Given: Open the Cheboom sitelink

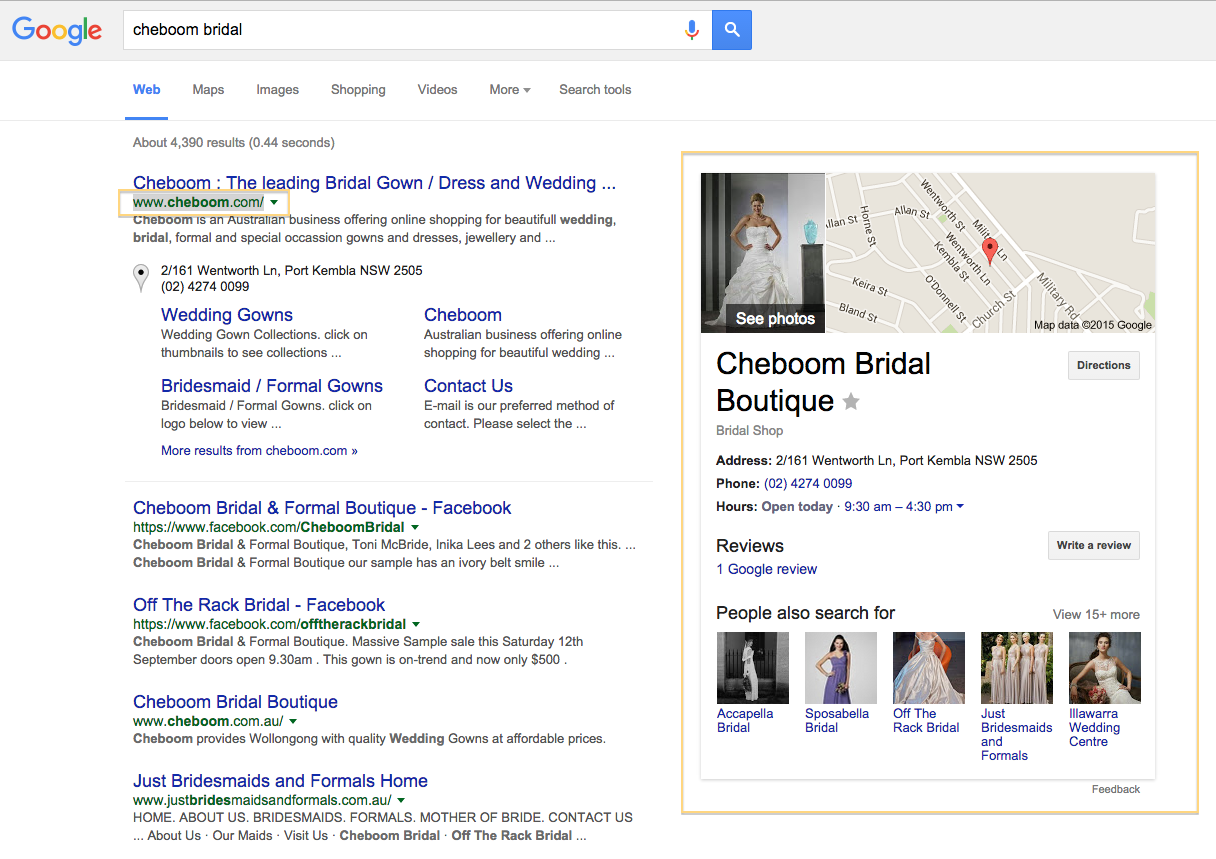Looking at the screenshot, I should pos(463,315).
